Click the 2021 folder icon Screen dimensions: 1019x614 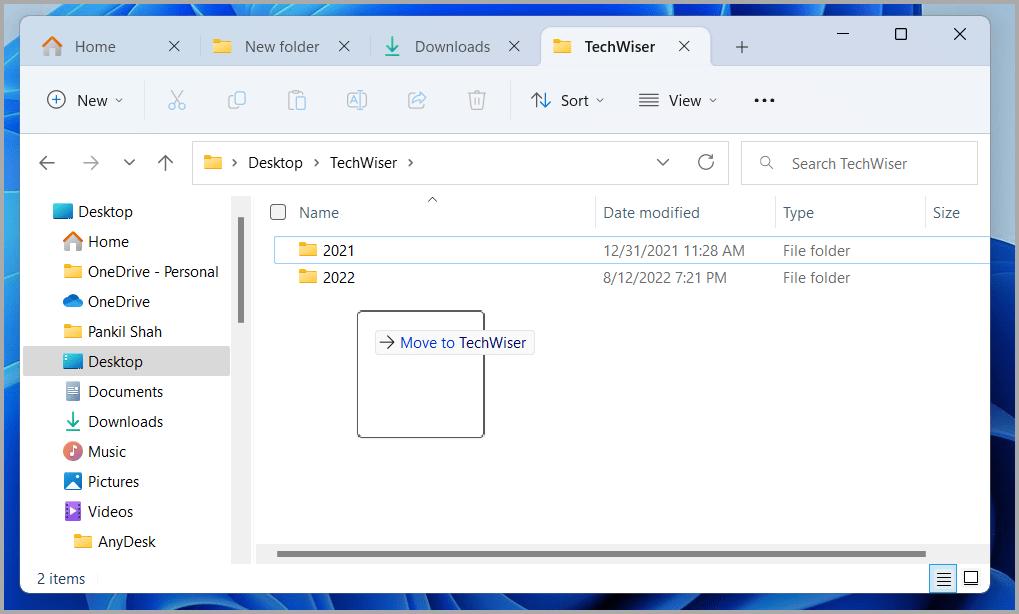[x=307, y=249]
